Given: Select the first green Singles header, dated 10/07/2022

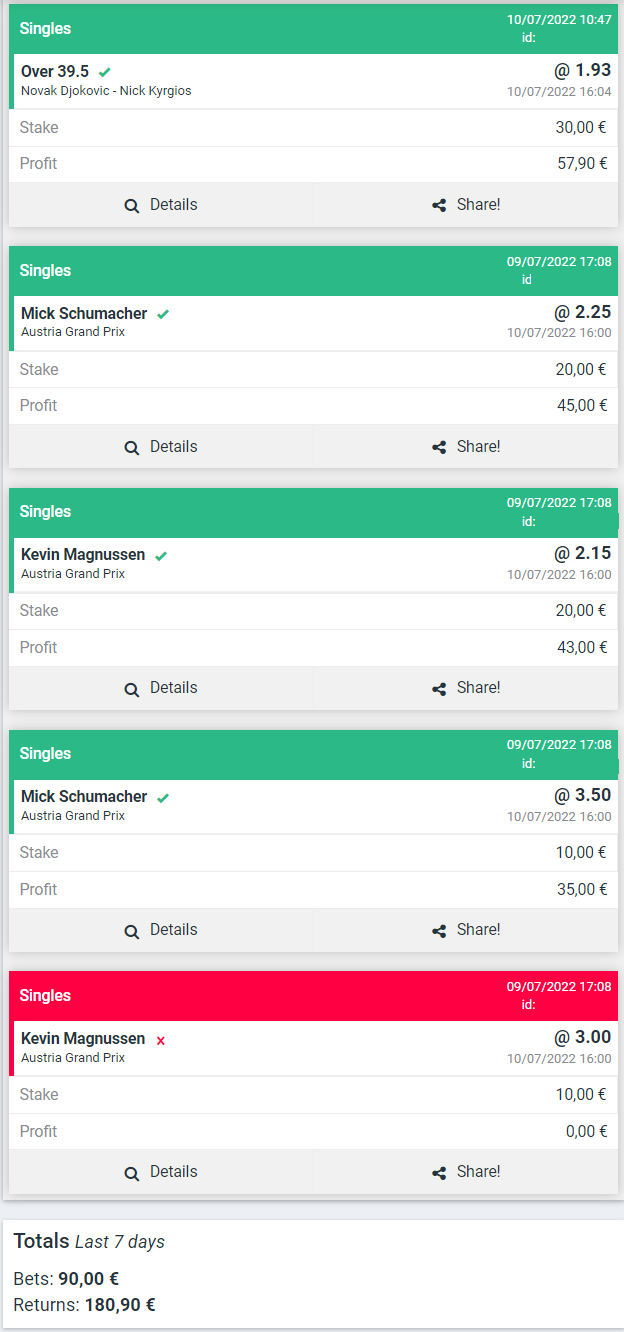Looking at the screenshot, I should click(x=314, y=29).
